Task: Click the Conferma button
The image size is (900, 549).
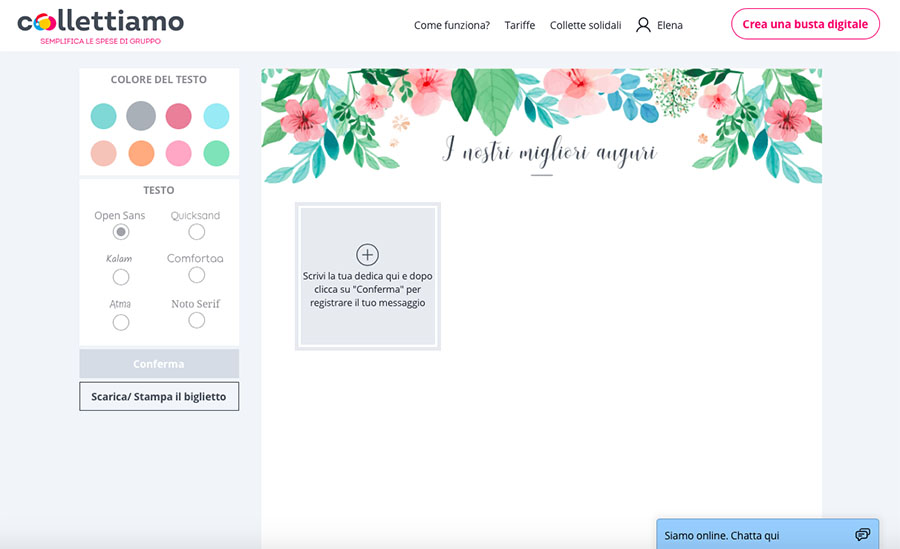Action: (159, 364)
